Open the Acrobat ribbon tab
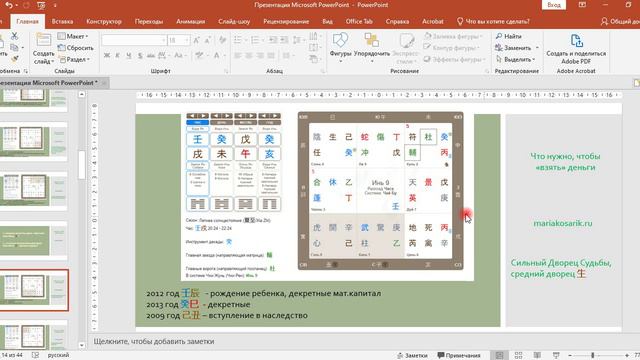 (x=433, y=21)
